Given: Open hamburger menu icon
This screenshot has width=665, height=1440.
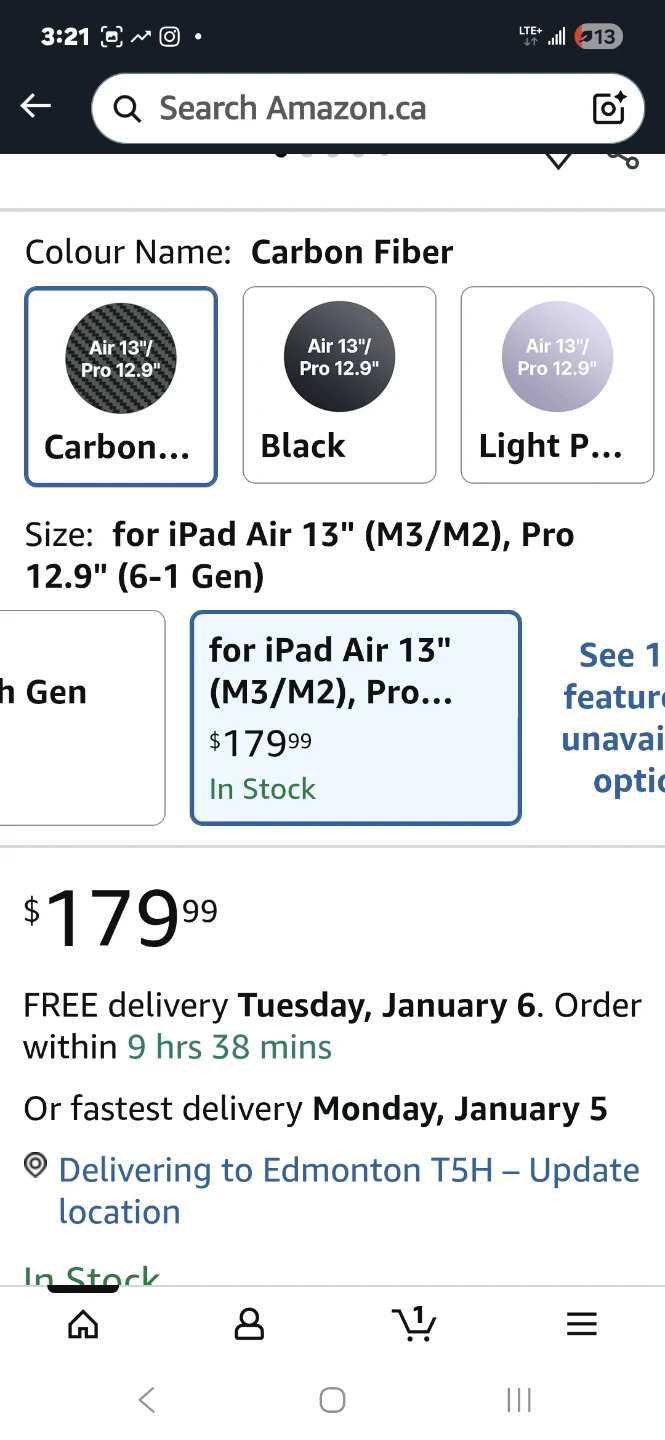Looking at the screenshot, I should tap(581, 1324).
